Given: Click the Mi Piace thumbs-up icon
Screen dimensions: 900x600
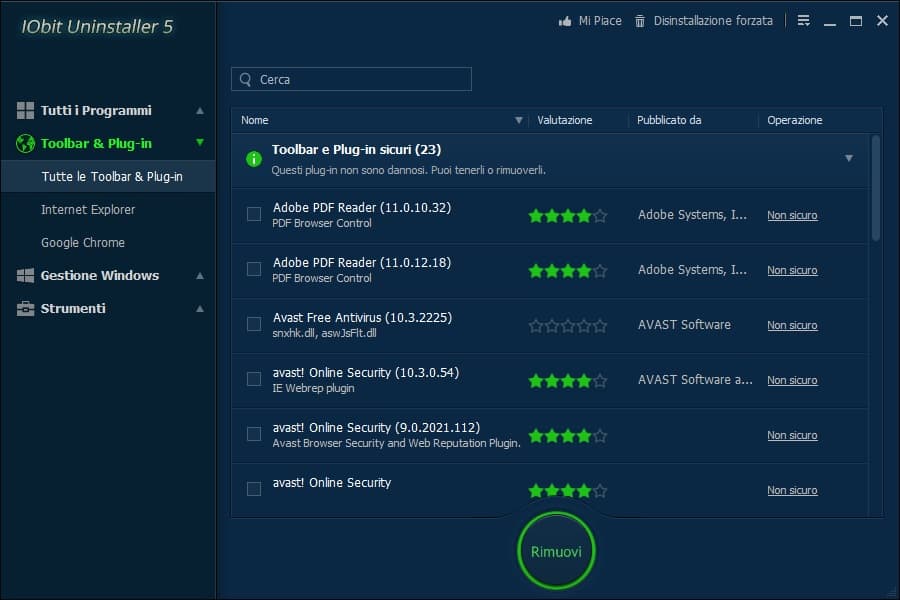Looking at the screenshot, I should click(565, 21).
